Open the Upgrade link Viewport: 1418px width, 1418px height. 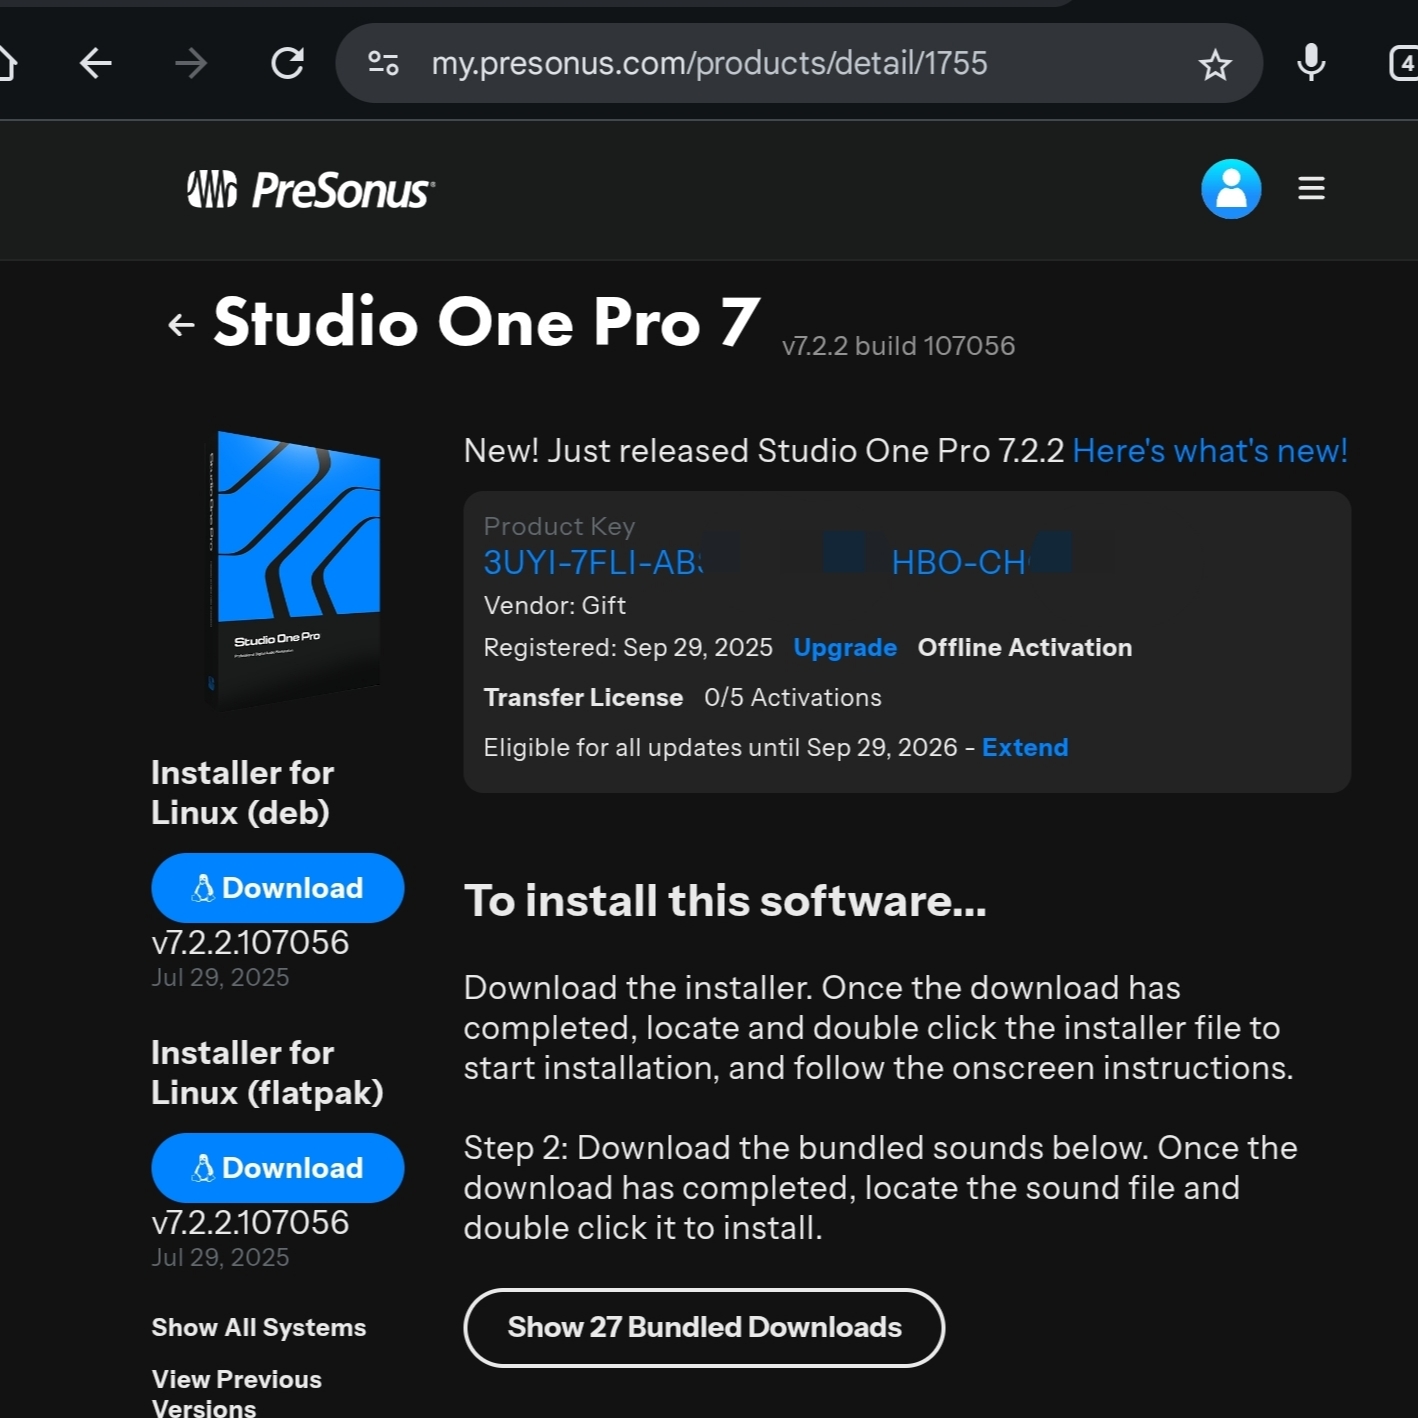pyautogui.click(x=845, y=647)
